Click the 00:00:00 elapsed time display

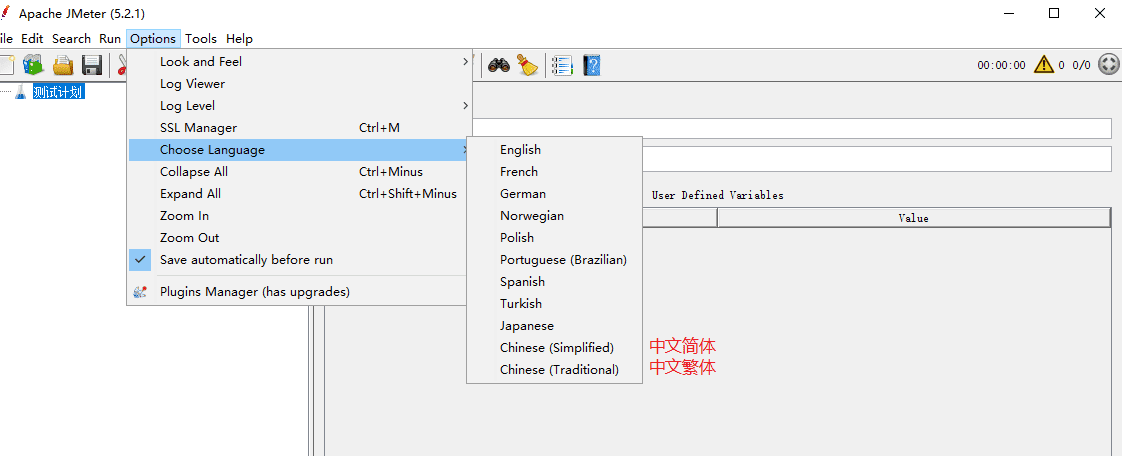(1001, 65)
